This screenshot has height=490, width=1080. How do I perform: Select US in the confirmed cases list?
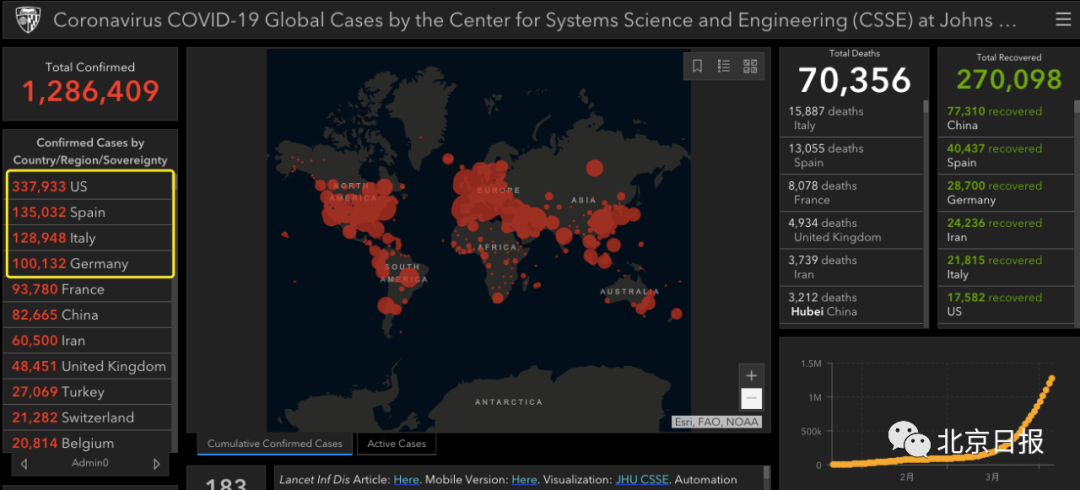pos(90,186)
